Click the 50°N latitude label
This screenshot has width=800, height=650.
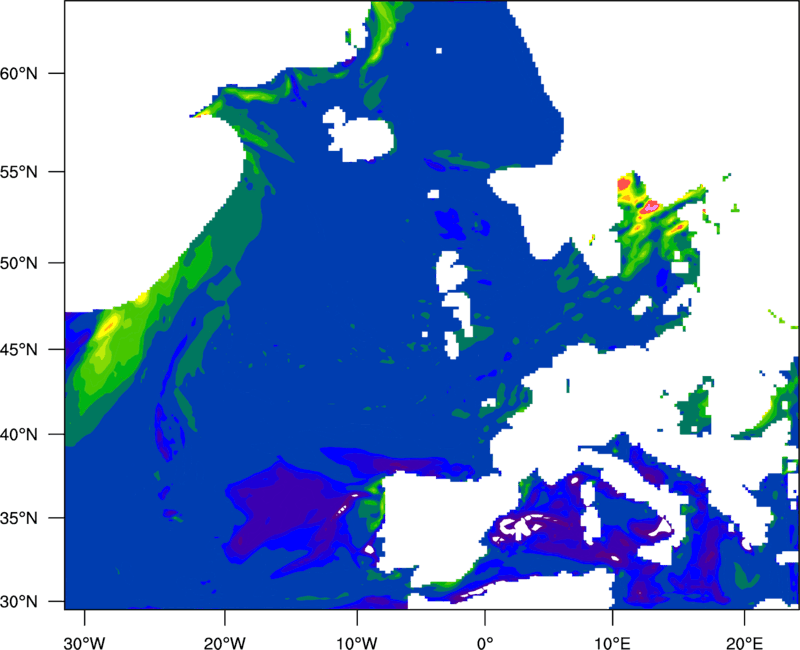[19, 263]
